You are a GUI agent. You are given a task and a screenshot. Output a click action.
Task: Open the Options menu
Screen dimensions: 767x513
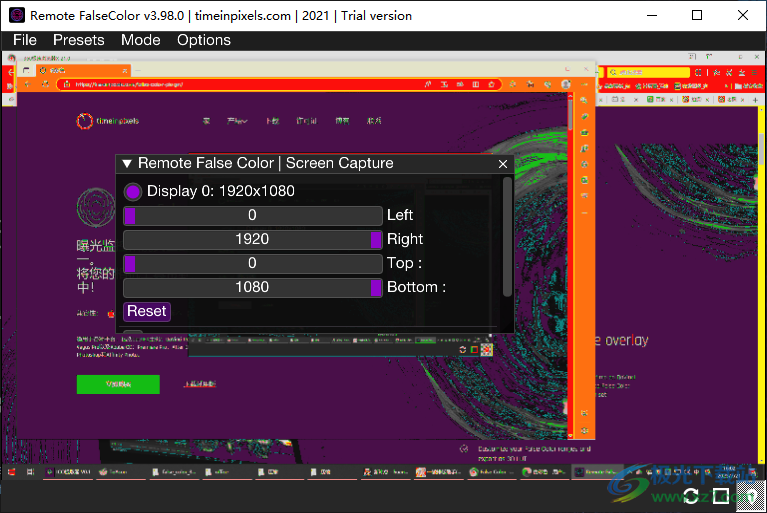(203, 40)
